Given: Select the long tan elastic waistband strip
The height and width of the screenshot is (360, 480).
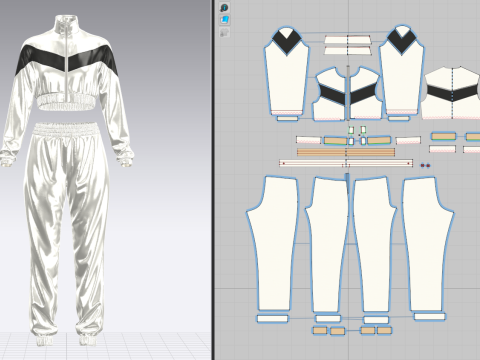Looking at the screenshot, I should (x=346, y=152).
